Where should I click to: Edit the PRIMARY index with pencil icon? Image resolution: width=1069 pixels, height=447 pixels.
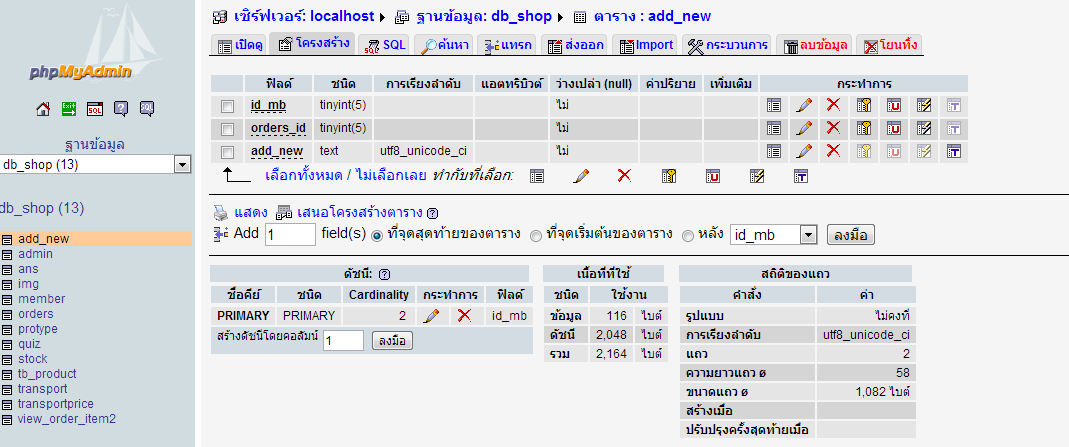coord(431,315)
